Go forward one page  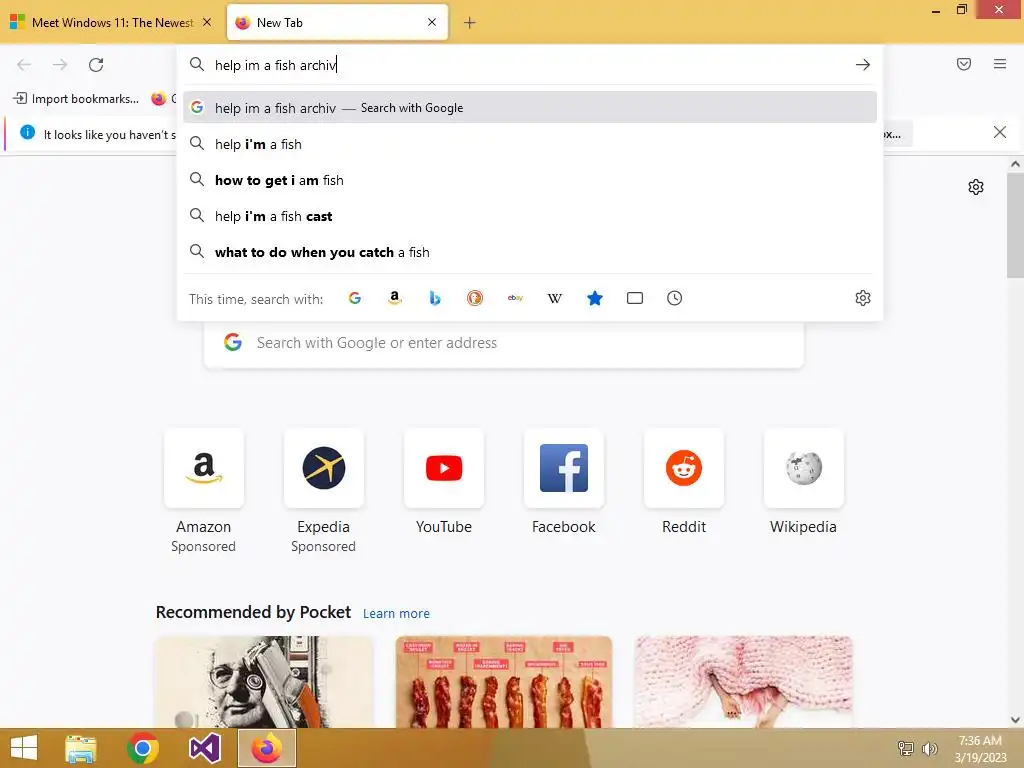(60, 65)
